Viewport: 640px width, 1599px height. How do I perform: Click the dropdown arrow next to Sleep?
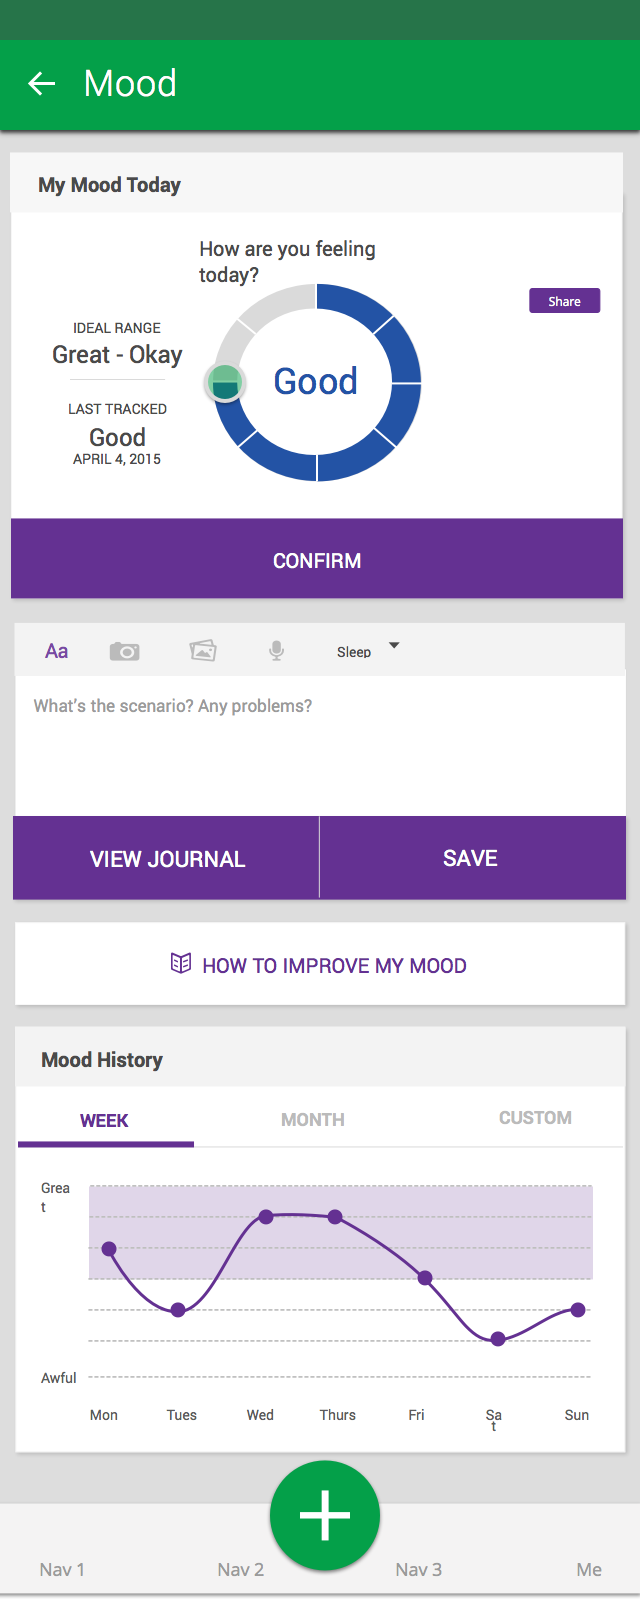[x=394, y=646]
